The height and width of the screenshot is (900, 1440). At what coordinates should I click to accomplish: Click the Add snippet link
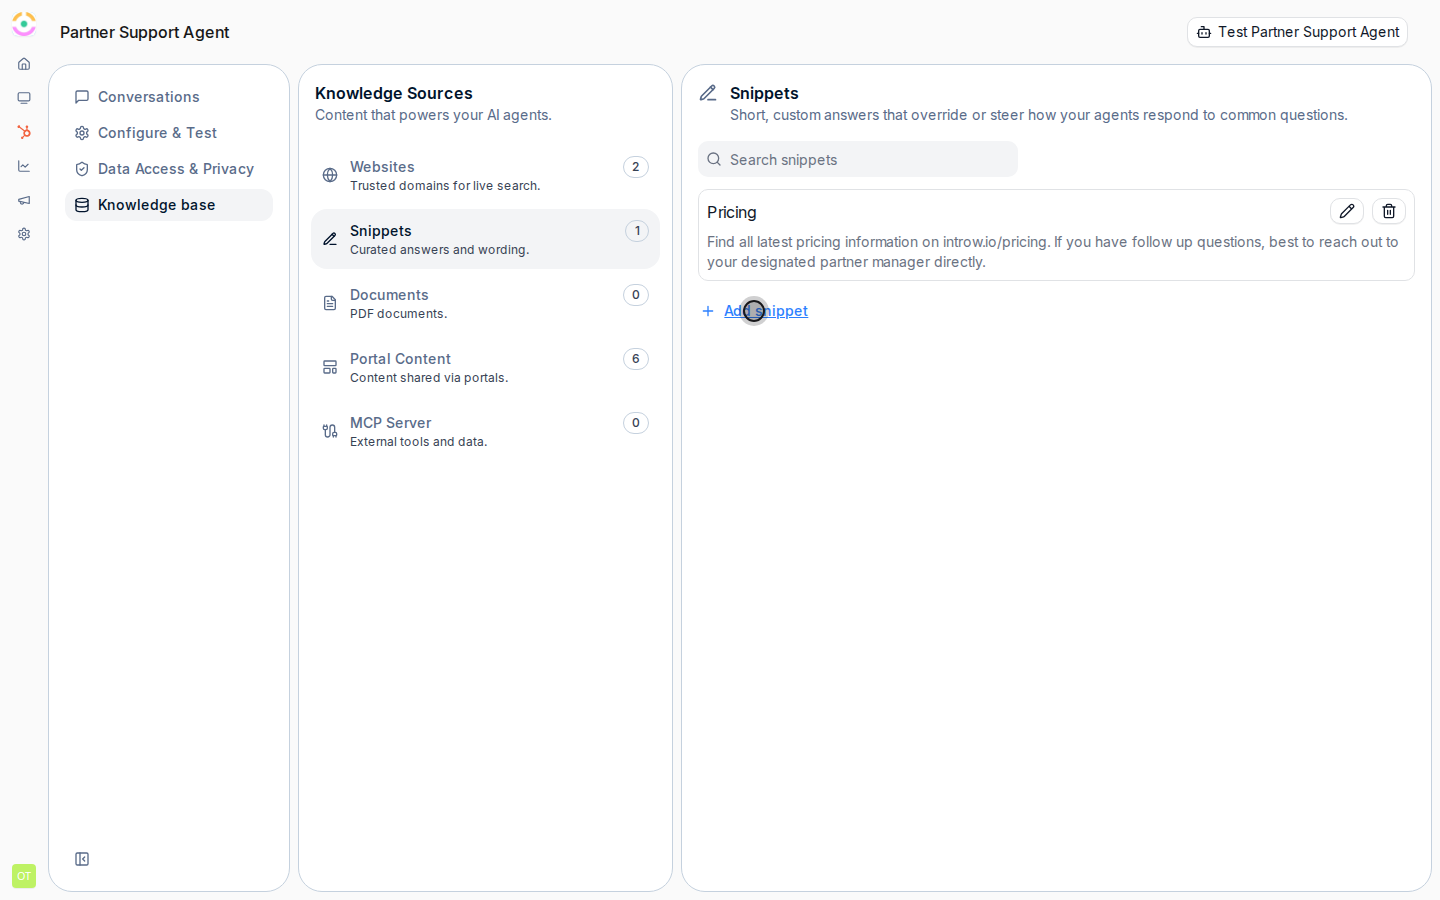[x=756, y=311]
